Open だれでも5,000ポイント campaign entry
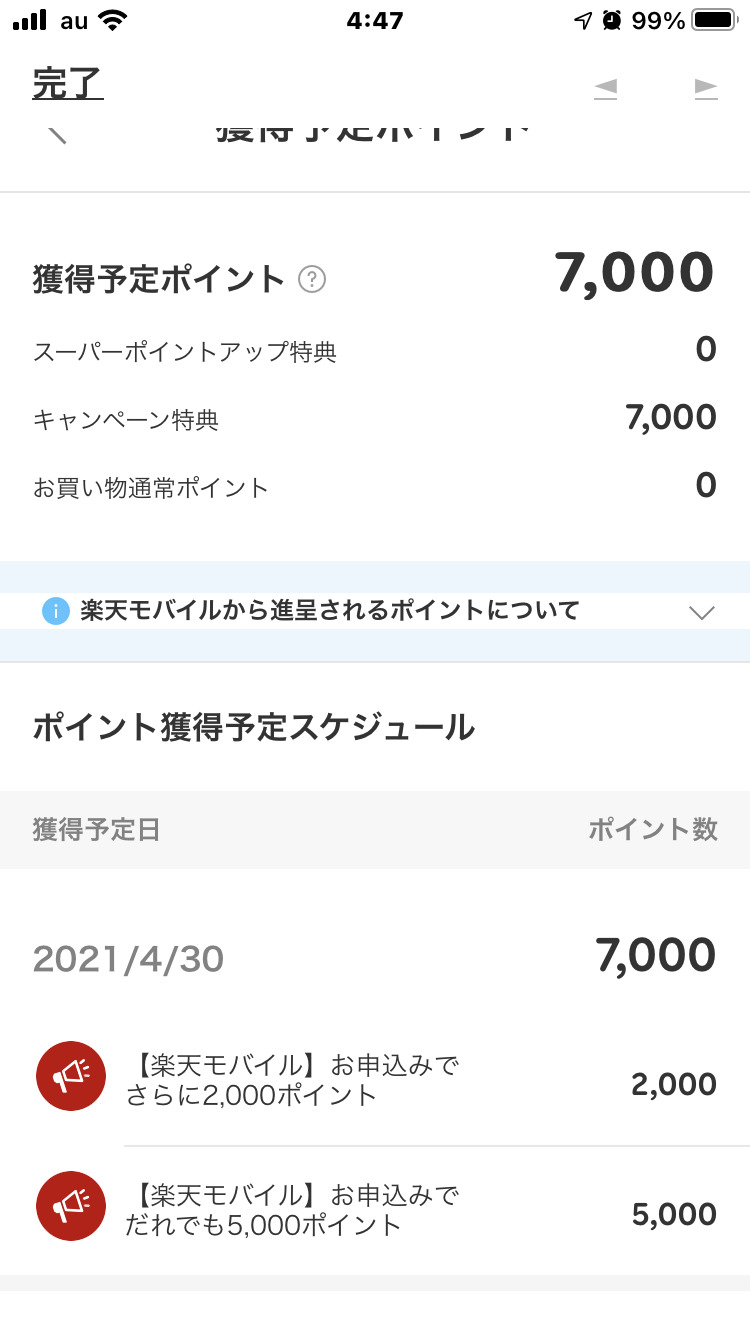The height and width of the screenshot is (1334, 750). (x=292, y=1210)
